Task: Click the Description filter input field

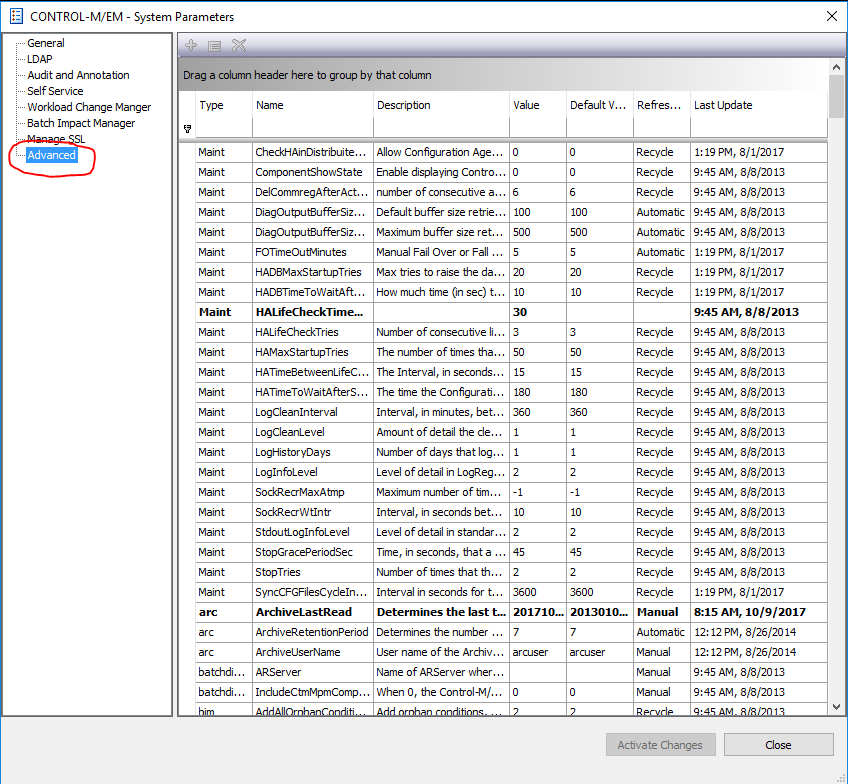Action: tap(440, 128)
